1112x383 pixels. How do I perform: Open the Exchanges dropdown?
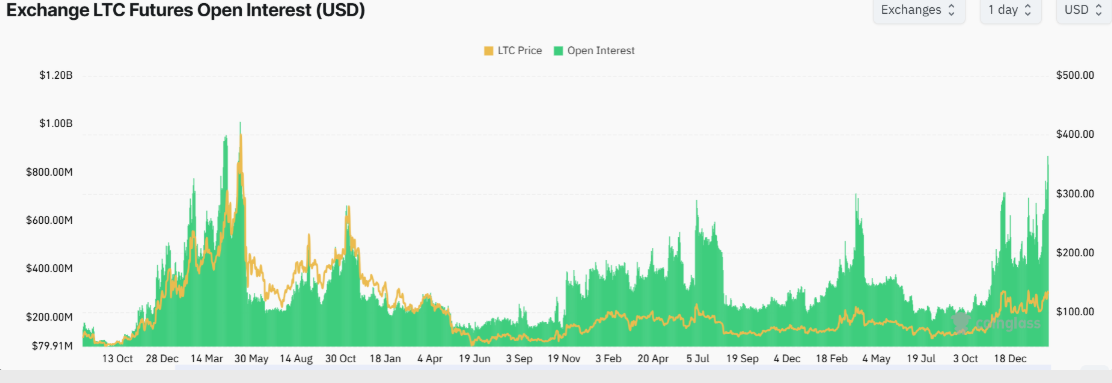coord(918,10)
